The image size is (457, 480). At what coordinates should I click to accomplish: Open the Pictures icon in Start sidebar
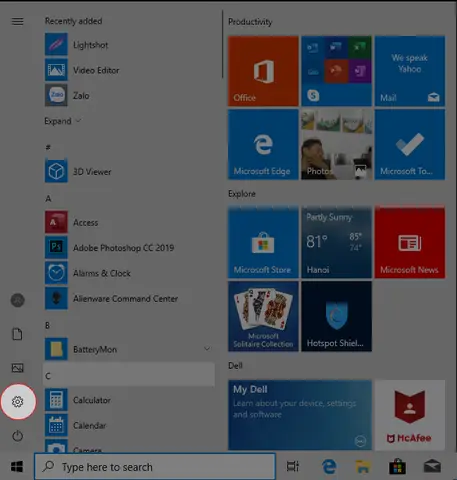(18, 368)
